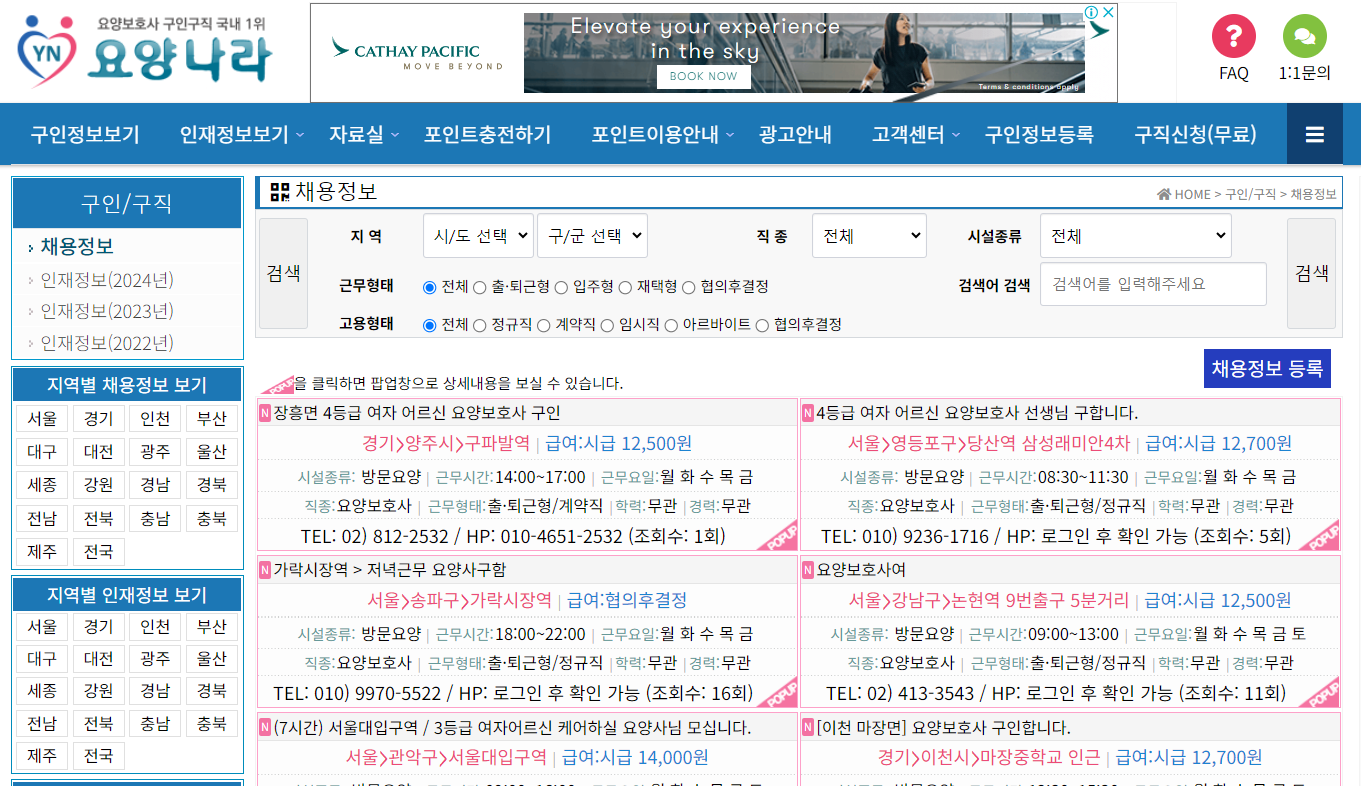
Task: Select 입주형 work type radio
Action: tap(562, 287)
